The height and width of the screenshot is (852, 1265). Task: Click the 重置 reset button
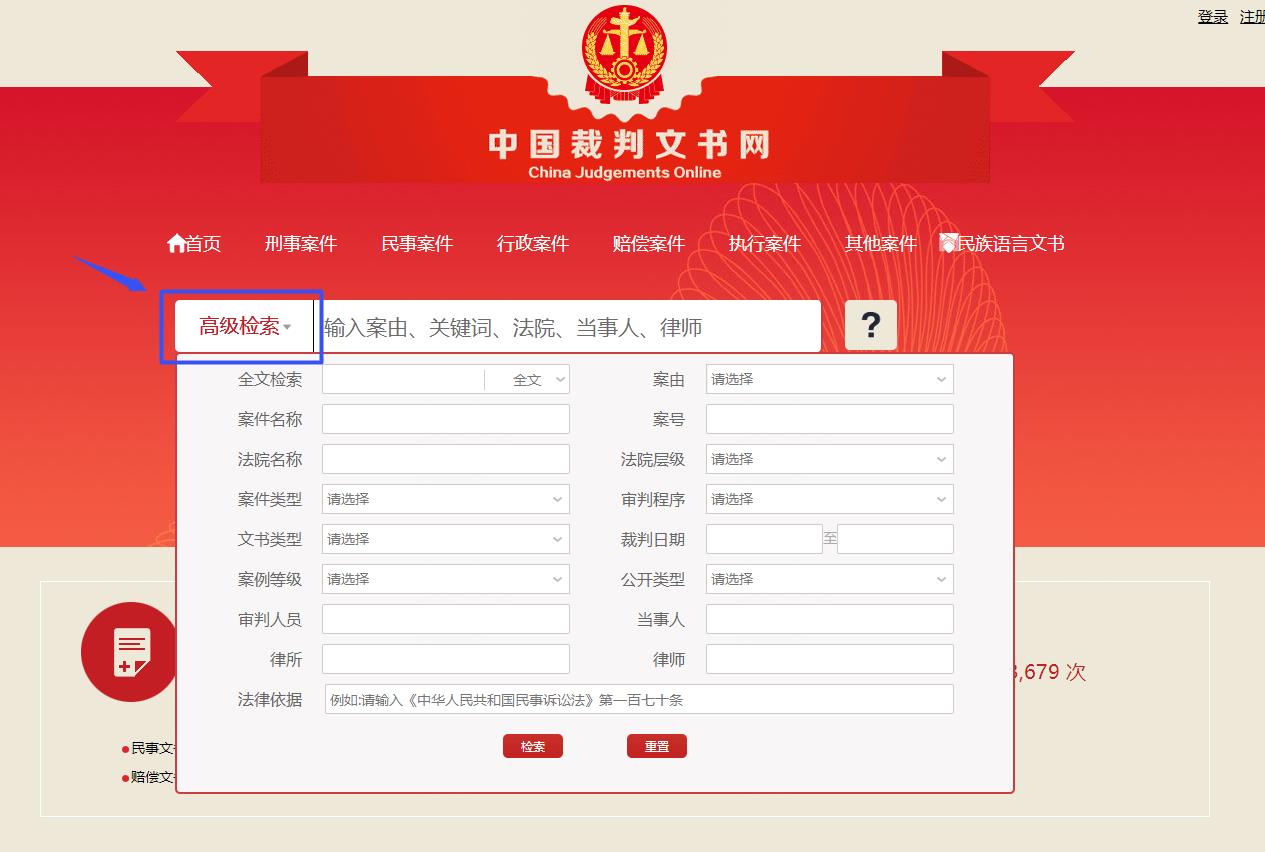pyautogui.click(x=656, y=745)
